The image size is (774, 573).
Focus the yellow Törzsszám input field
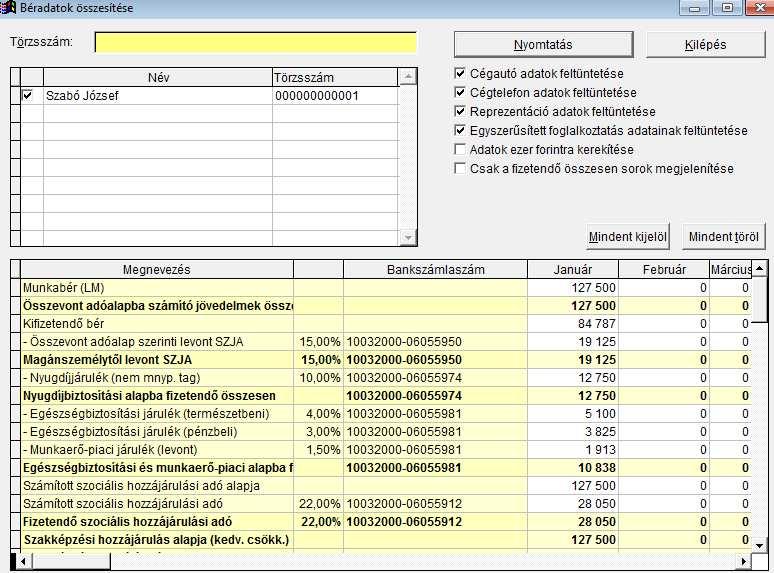point(256,42)
